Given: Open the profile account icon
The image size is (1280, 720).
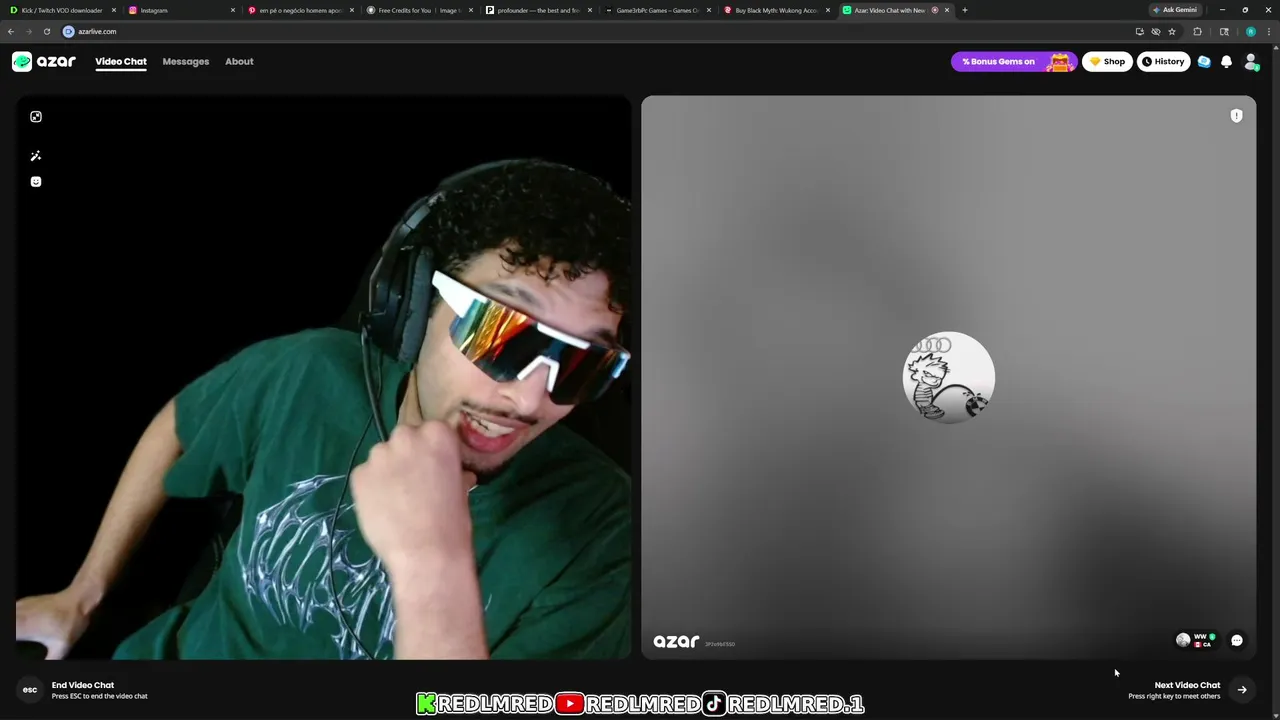Looking at the screenshot, I should [x=1251, y=62].
